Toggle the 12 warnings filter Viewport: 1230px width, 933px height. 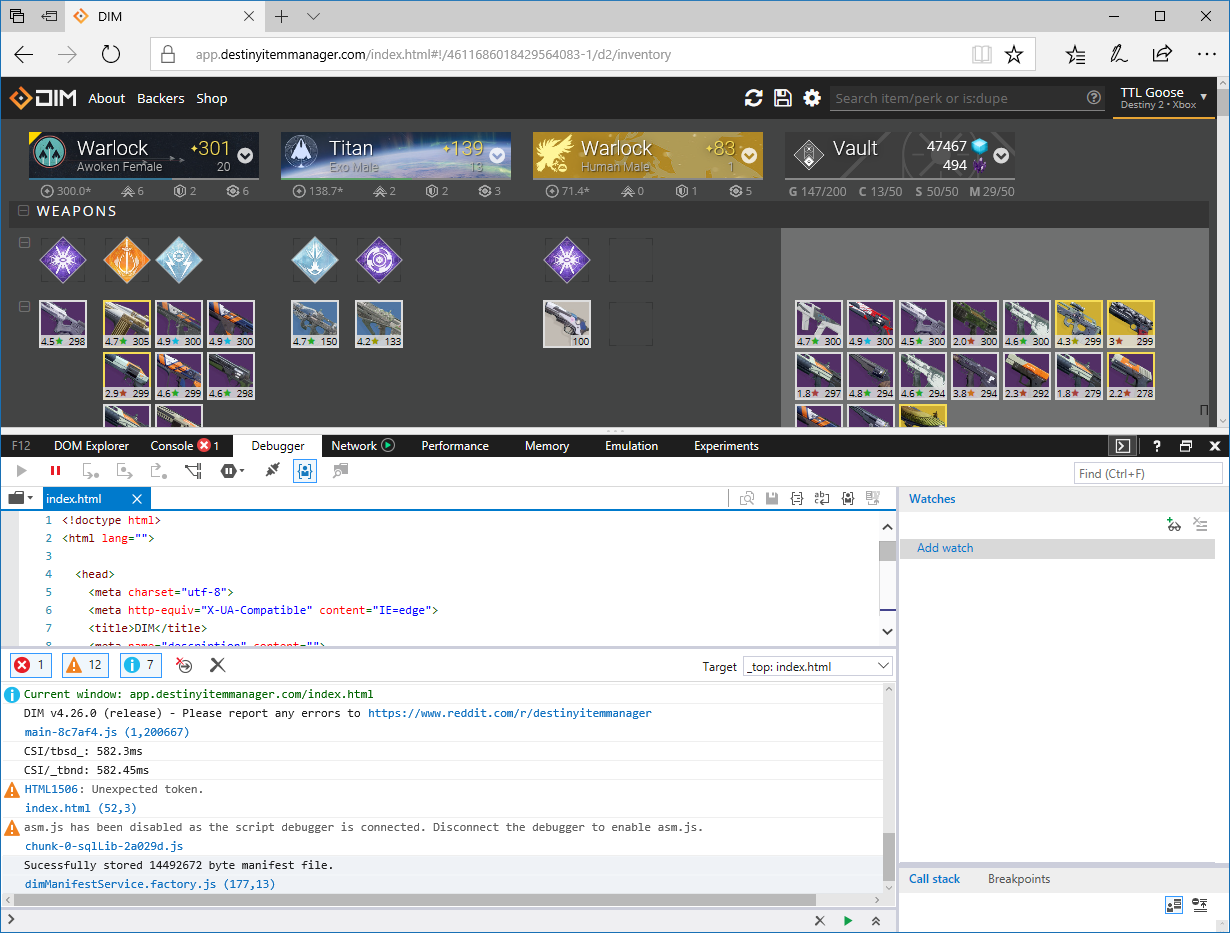point(85,665)
